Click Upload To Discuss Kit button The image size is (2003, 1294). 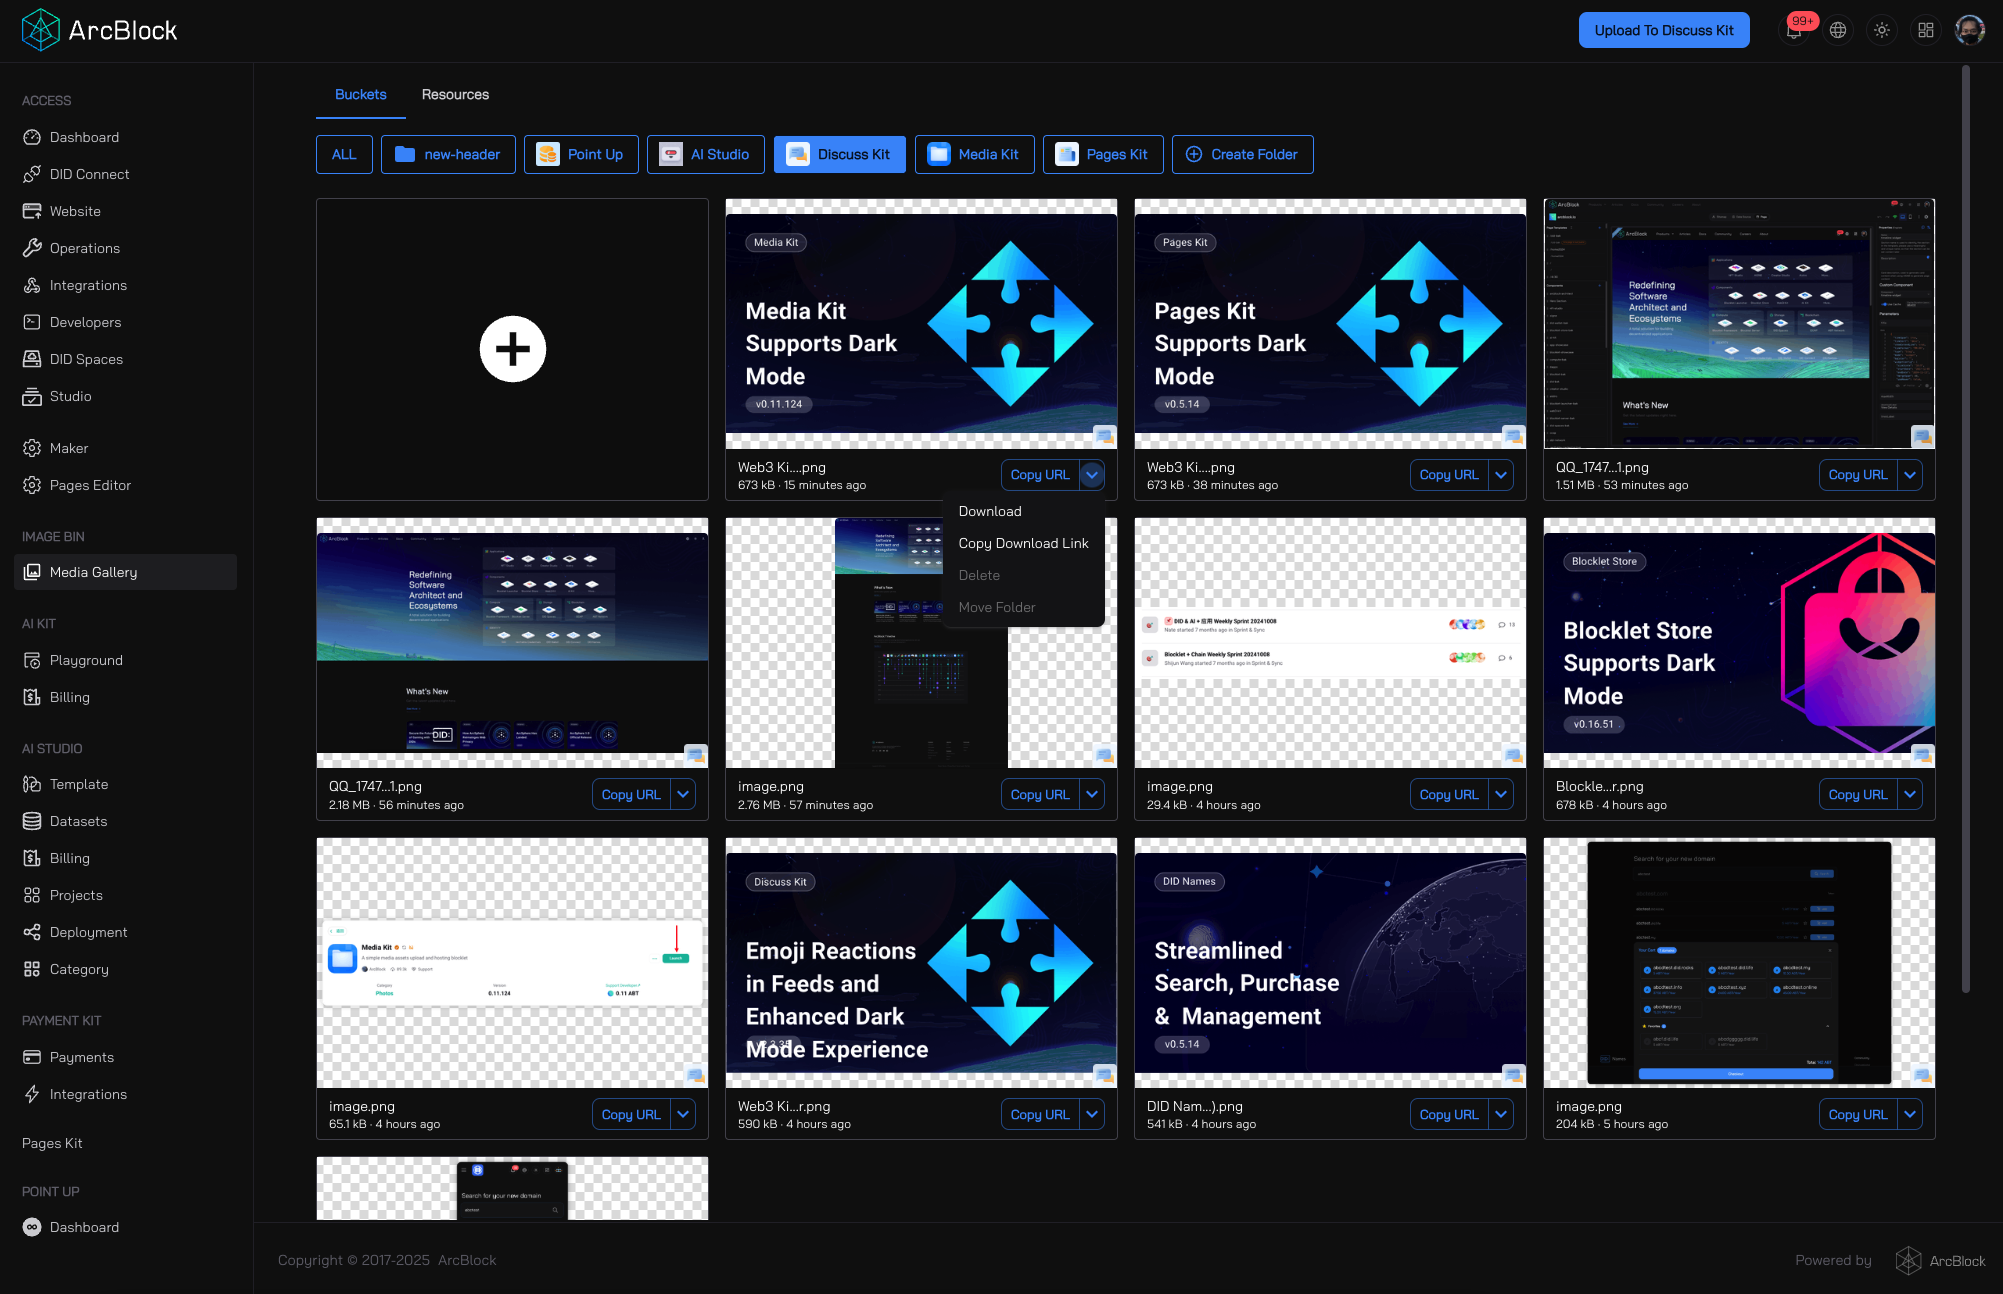coord(1664,30)
